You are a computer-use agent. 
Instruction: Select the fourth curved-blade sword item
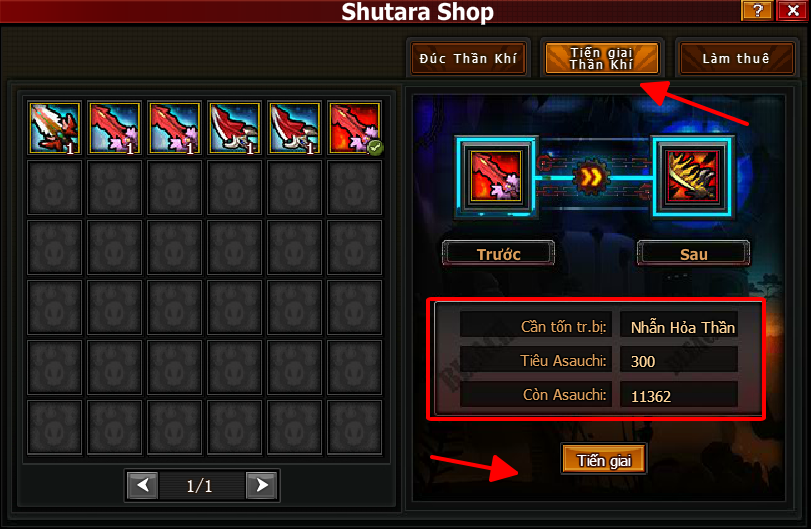click(234, 128)
